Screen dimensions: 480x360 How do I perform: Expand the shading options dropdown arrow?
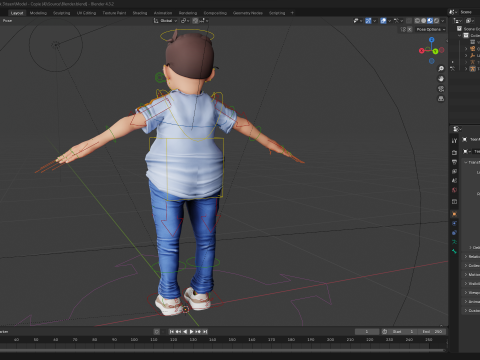click(x=443, y=21)
